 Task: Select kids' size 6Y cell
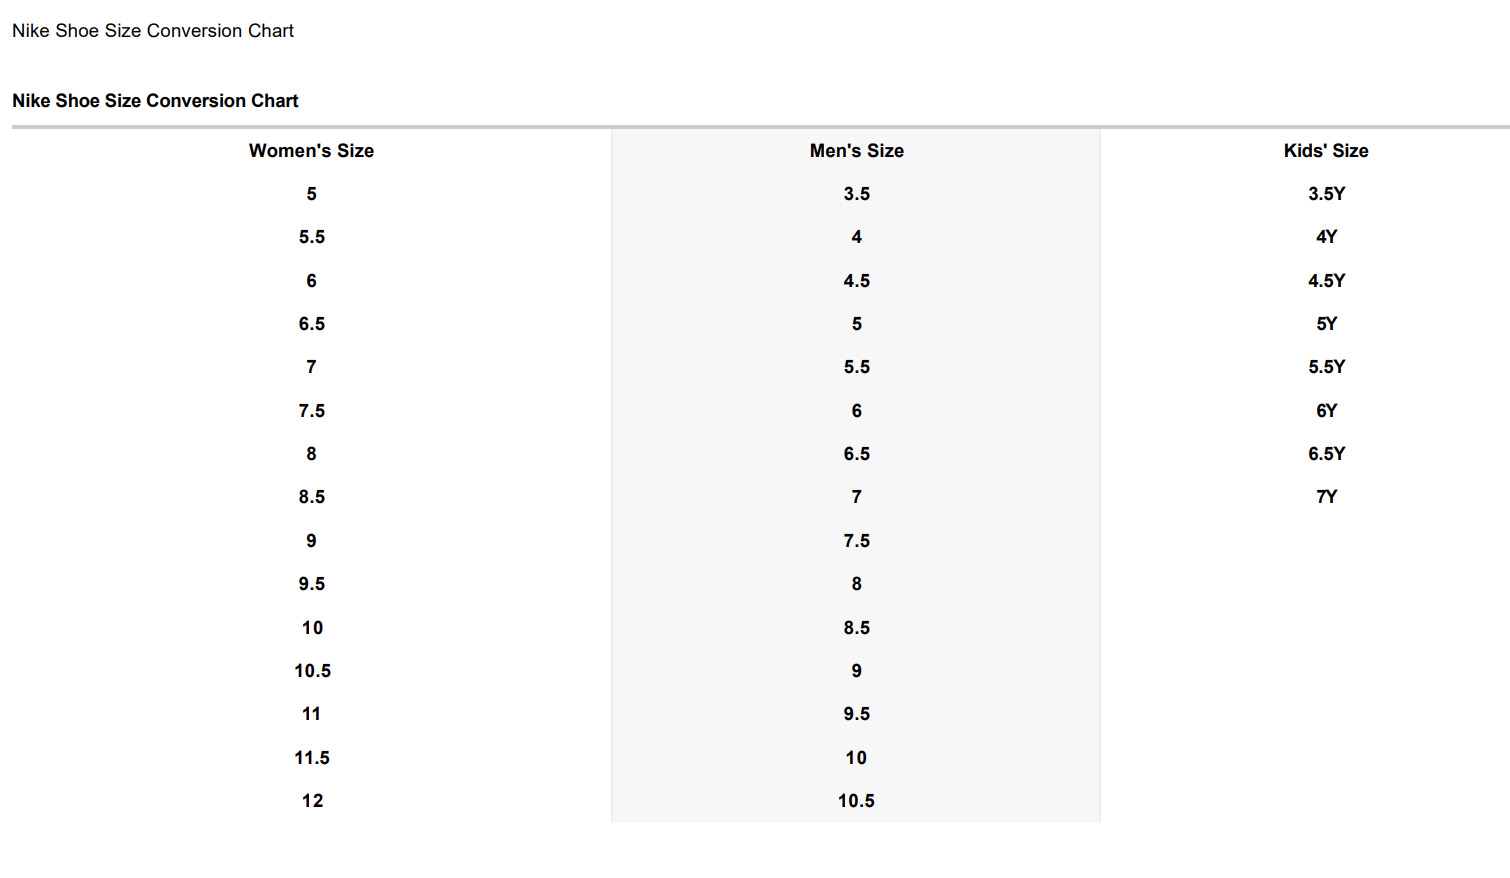pos(1326,411)
